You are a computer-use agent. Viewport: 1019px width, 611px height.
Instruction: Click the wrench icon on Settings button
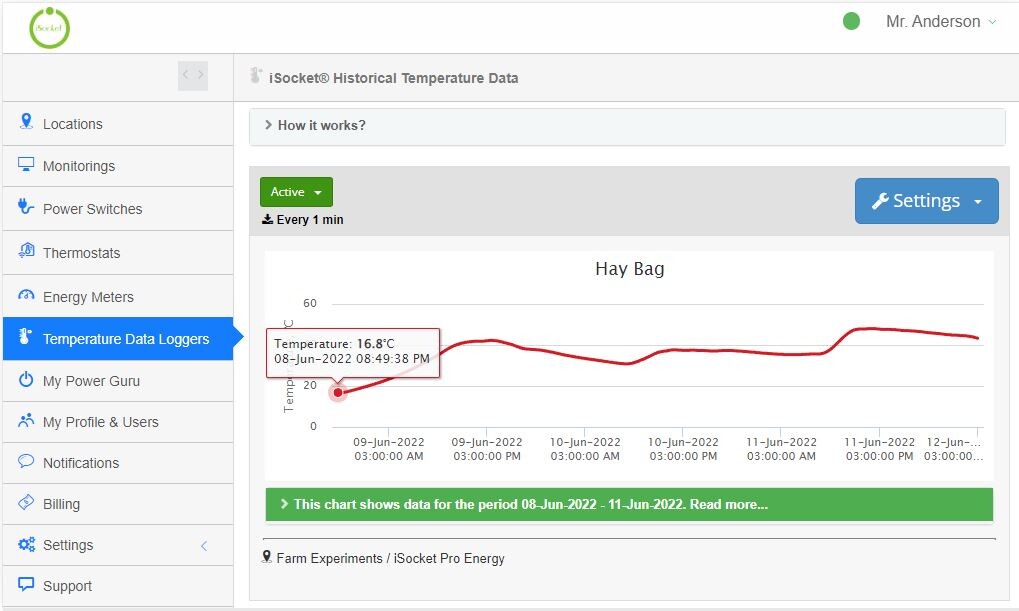click(880, 201)
